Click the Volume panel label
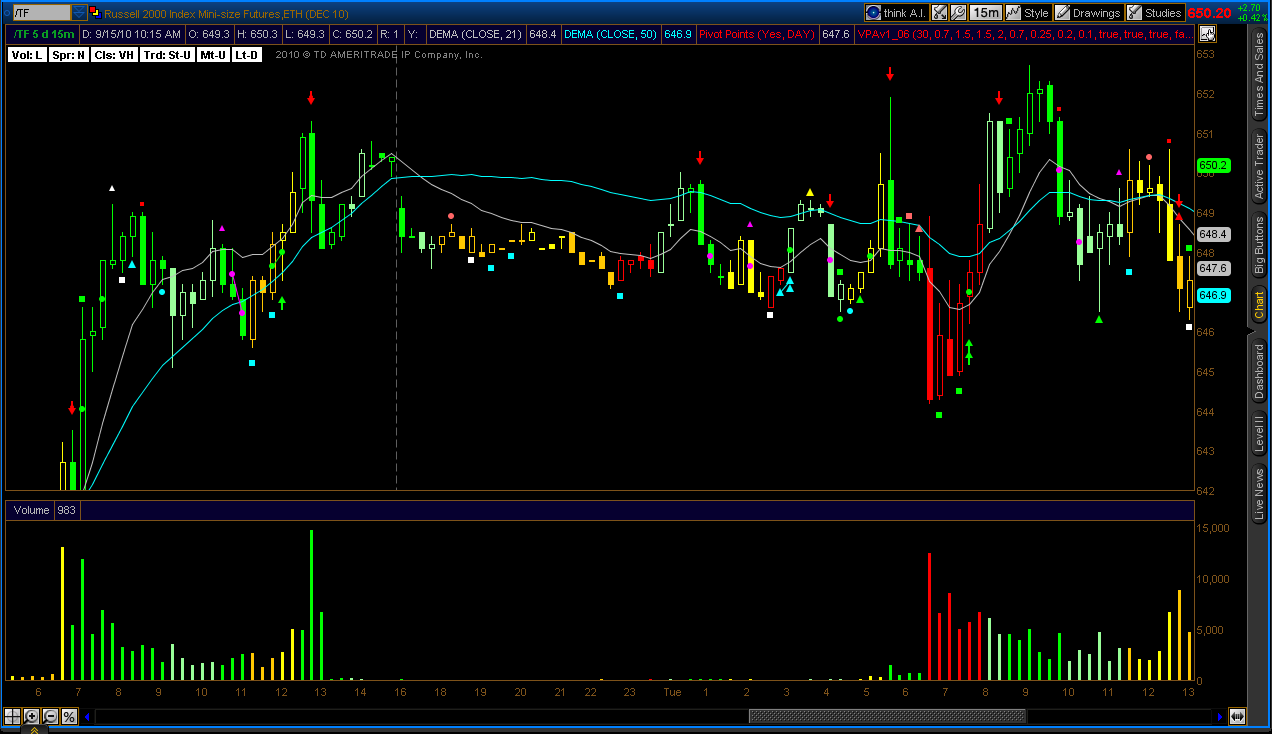The width and height of the screenshot is (1272, 734). 31,510
